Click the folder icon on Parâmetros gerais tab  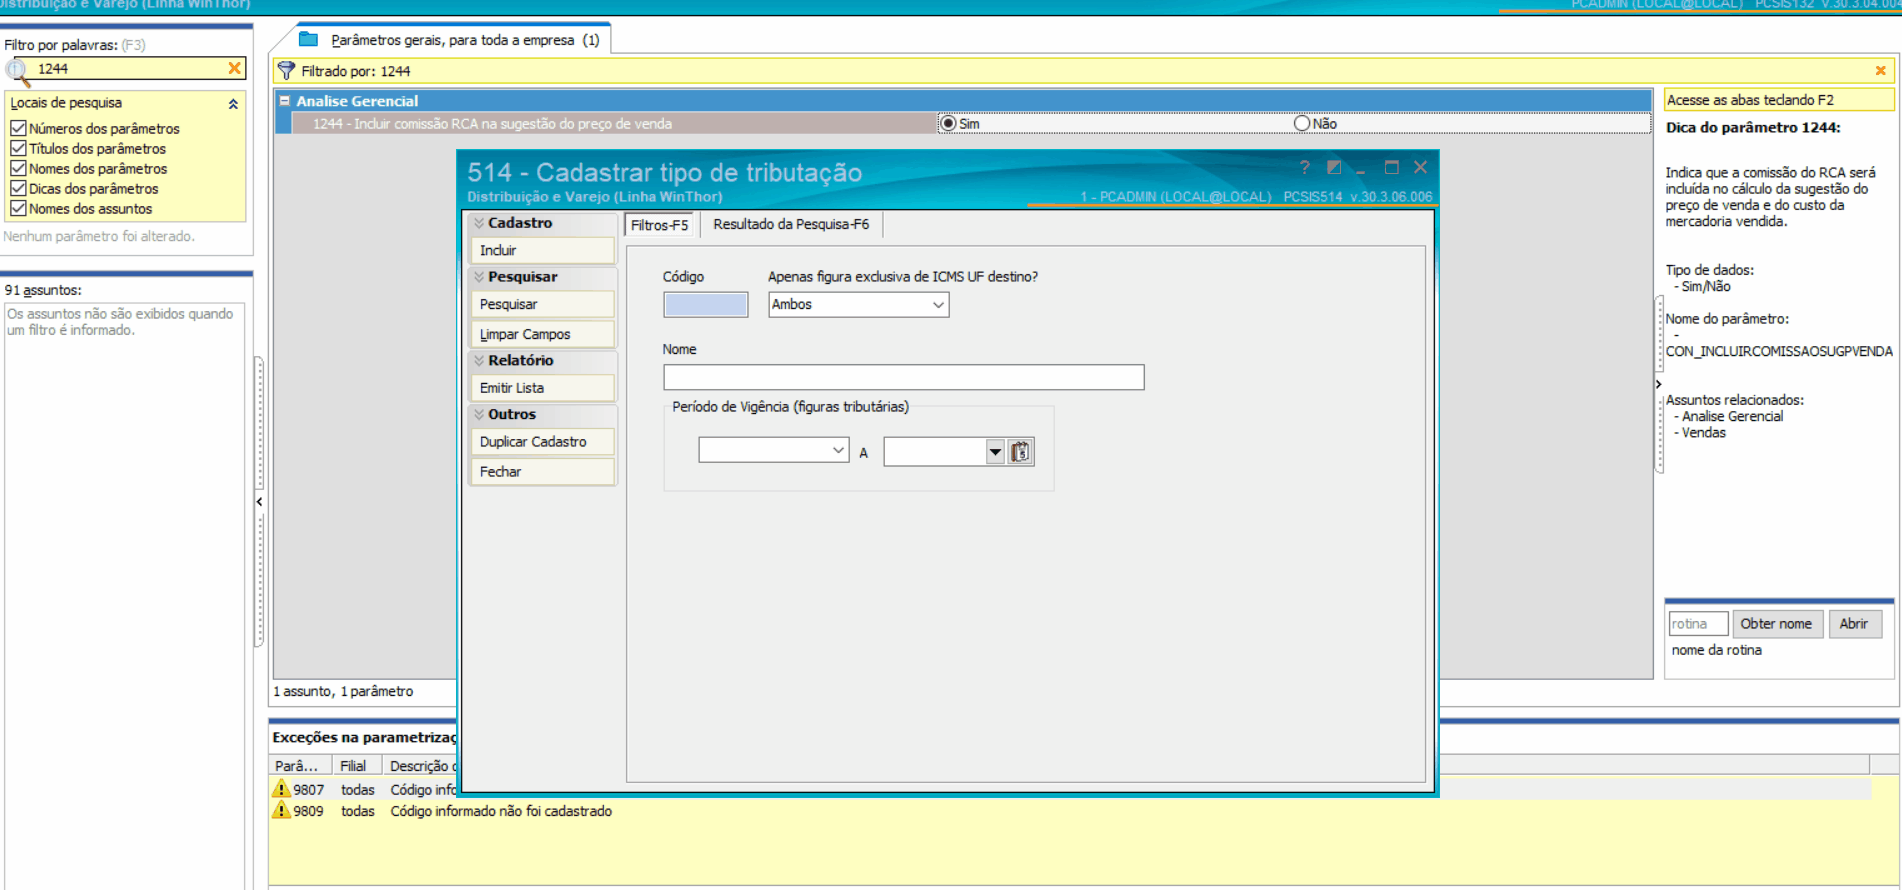[x=309, y=39]
